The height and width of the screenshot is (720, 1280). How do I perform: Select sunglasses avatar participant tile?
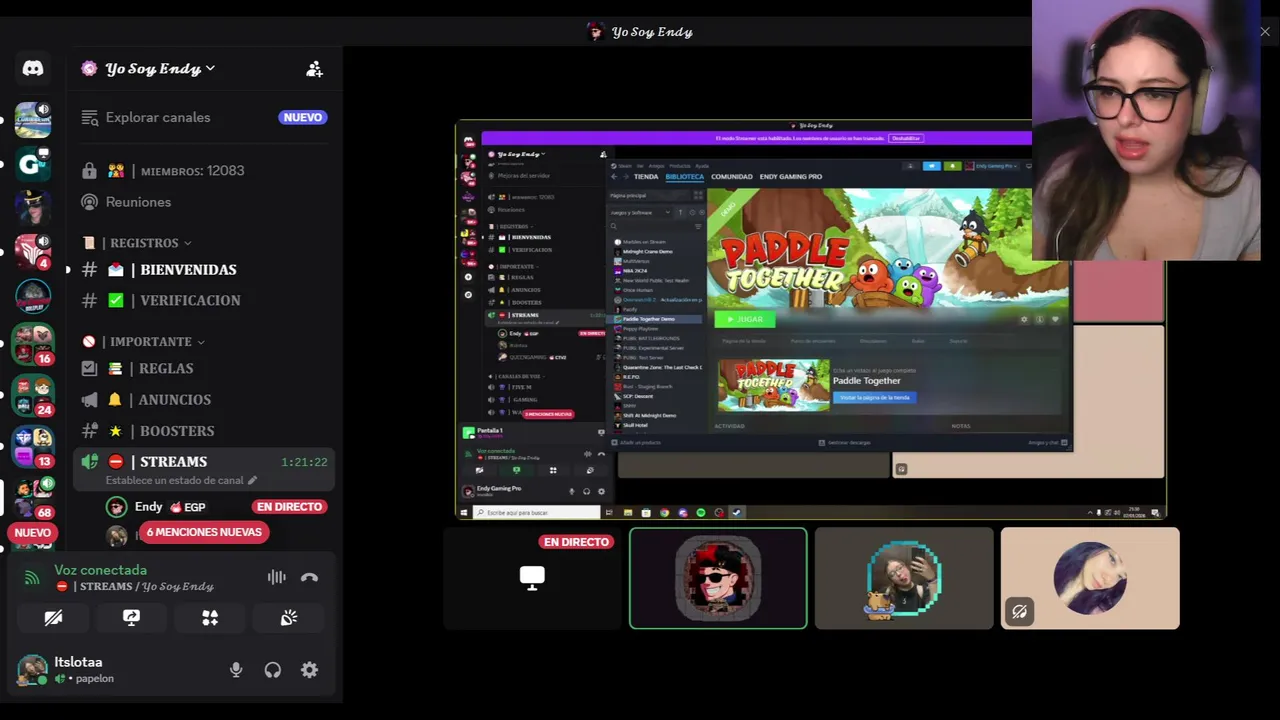click(x=718, y=579)
